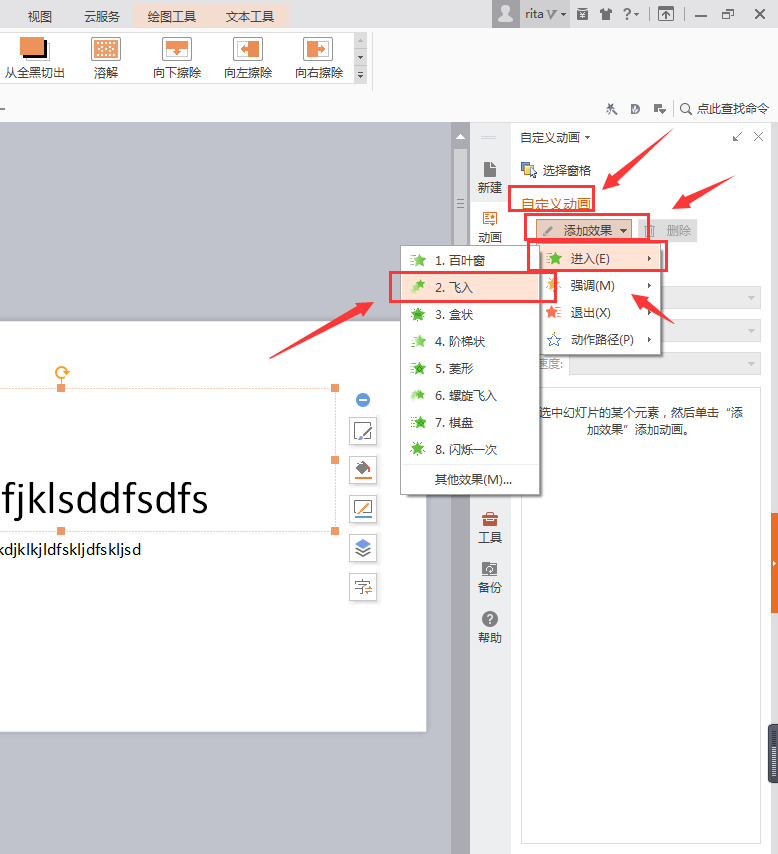Click the 选择窗格 button

point(556,170)
